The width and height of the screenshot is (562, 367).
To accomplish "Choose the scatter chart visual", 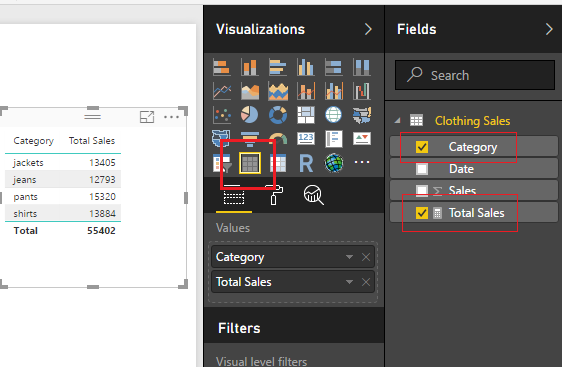I will [222, 115].
